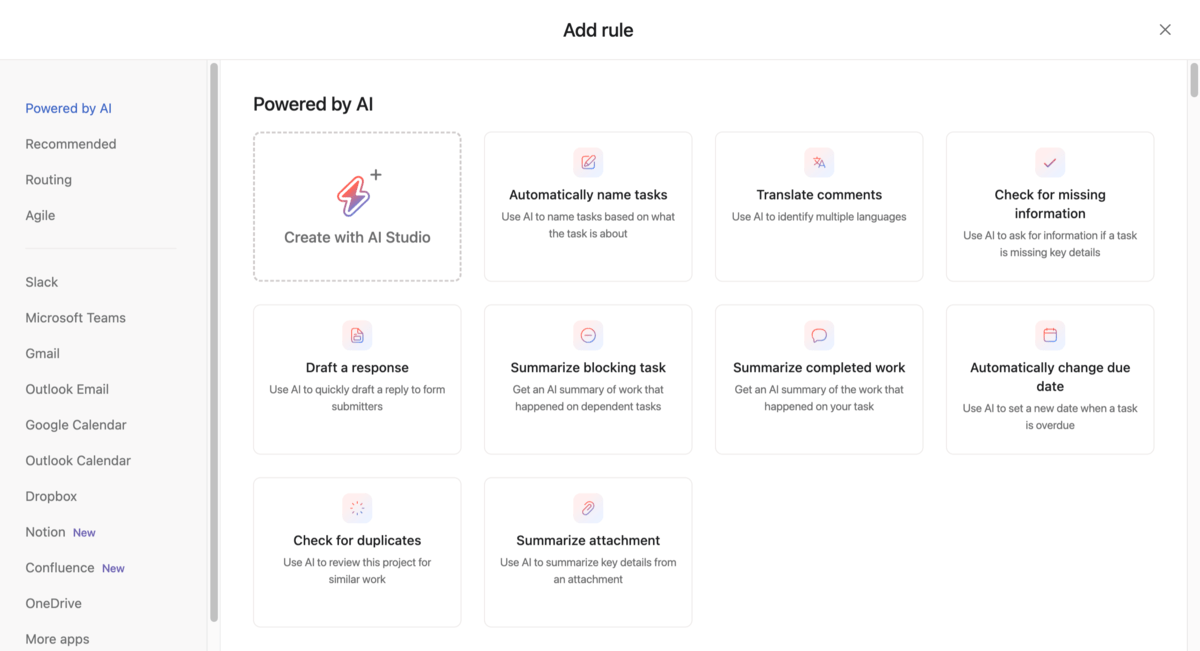The width and height of the screenshot is (1200, 651).
Task: Click the Check for missing information checkmark icon
Action: (x=1049, y=161)
